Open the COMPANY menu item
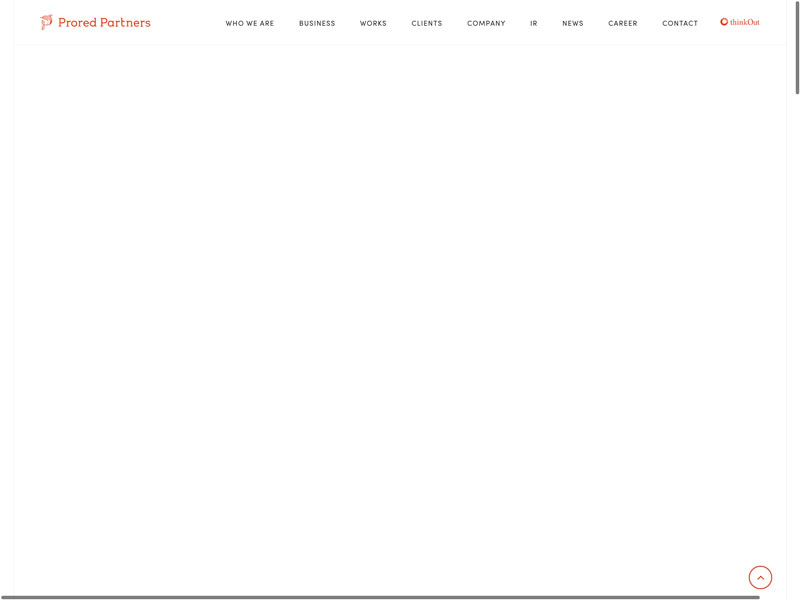 coord(486,23)
